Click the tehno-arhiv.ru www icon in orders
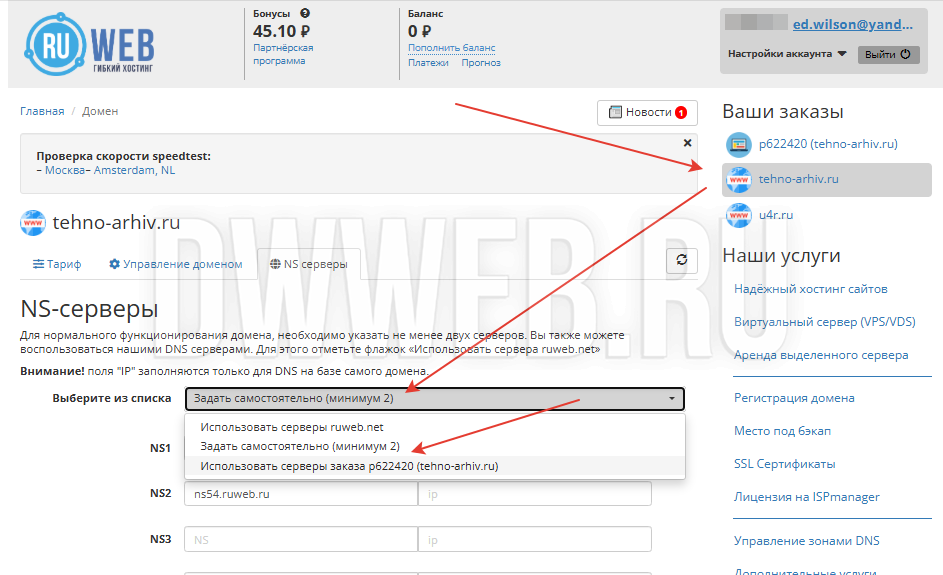The width and height of the screenshot is (943, 575). pos(739,179)
